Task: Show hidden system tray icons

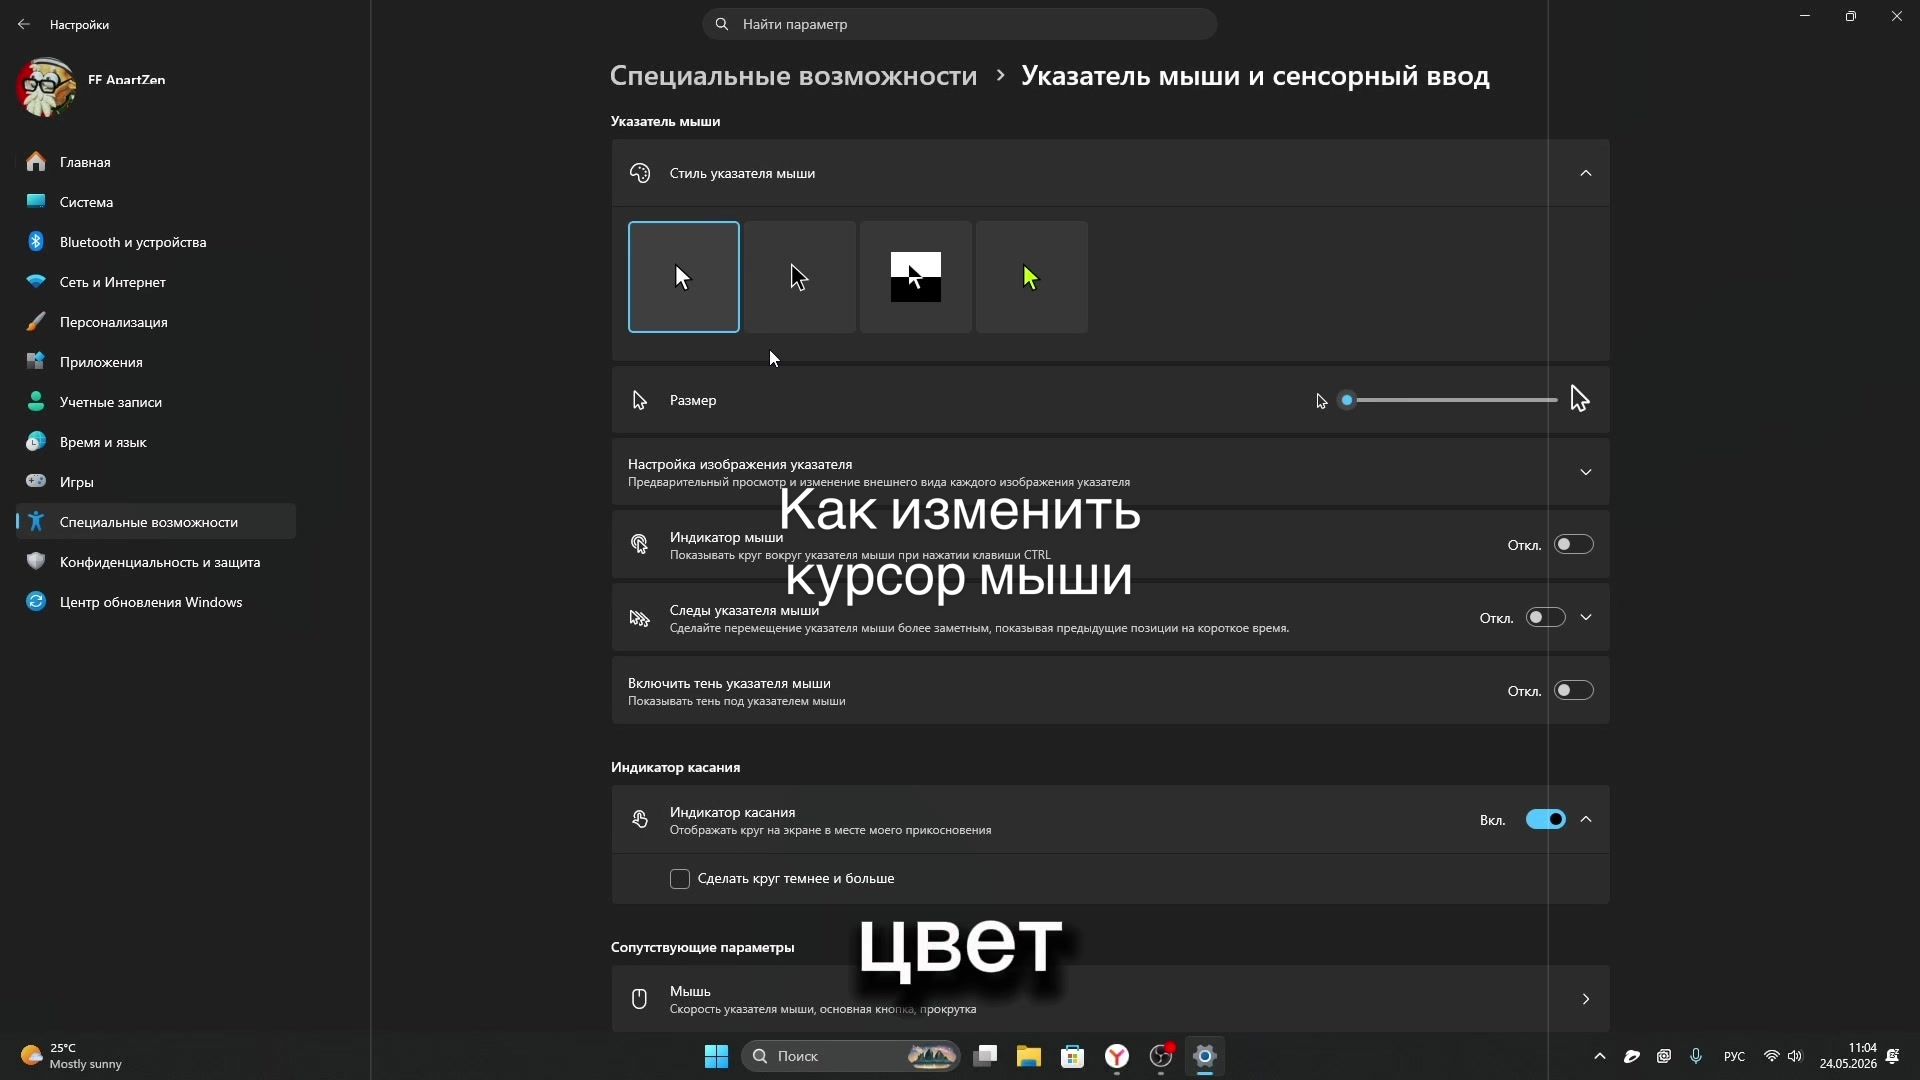Action: [x=1600, y=1056]
